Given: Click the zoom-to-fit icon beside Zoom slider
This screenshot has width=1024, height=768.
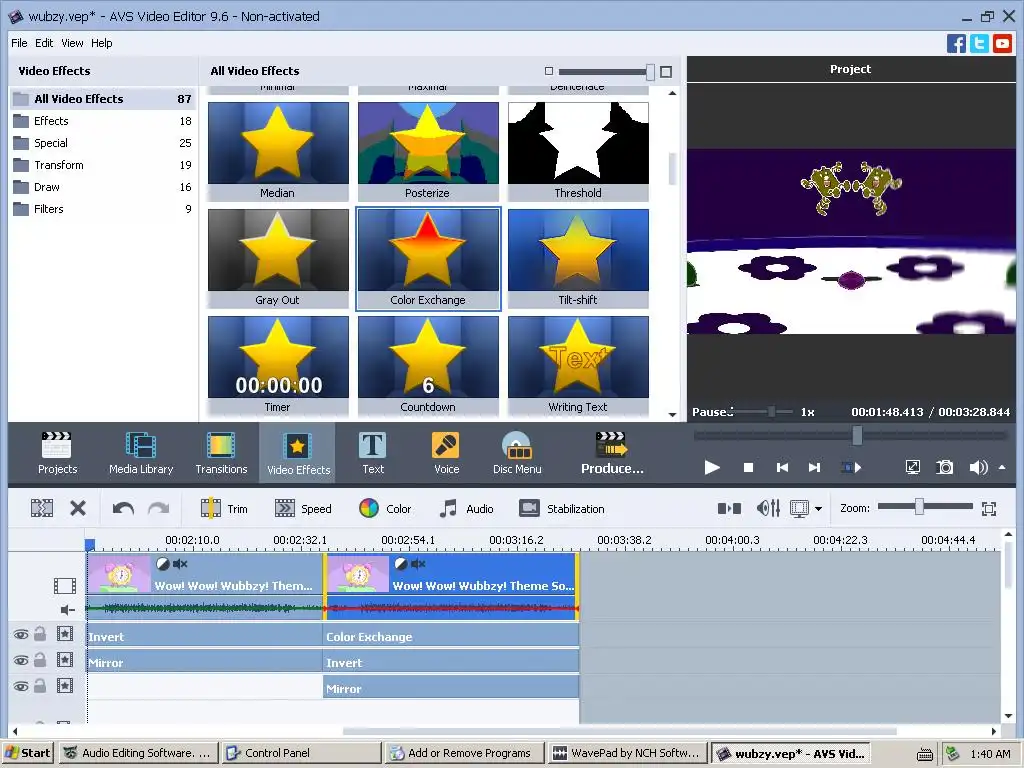Looking at the screenshot, I should 989,509.
